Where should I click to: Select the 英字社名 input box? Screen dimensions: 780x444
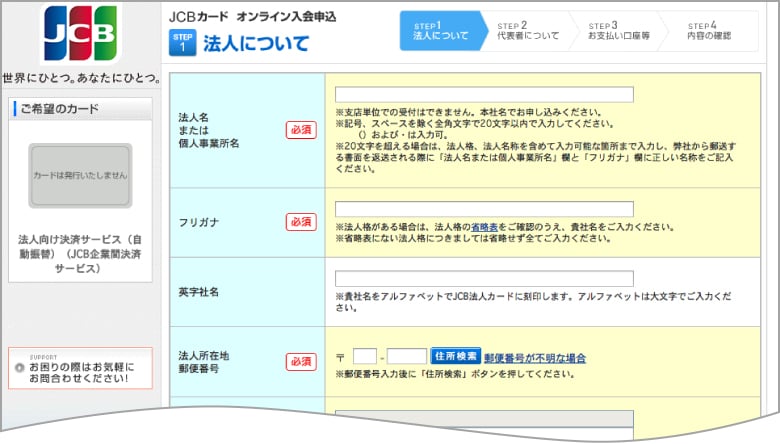tap(484, 278)
